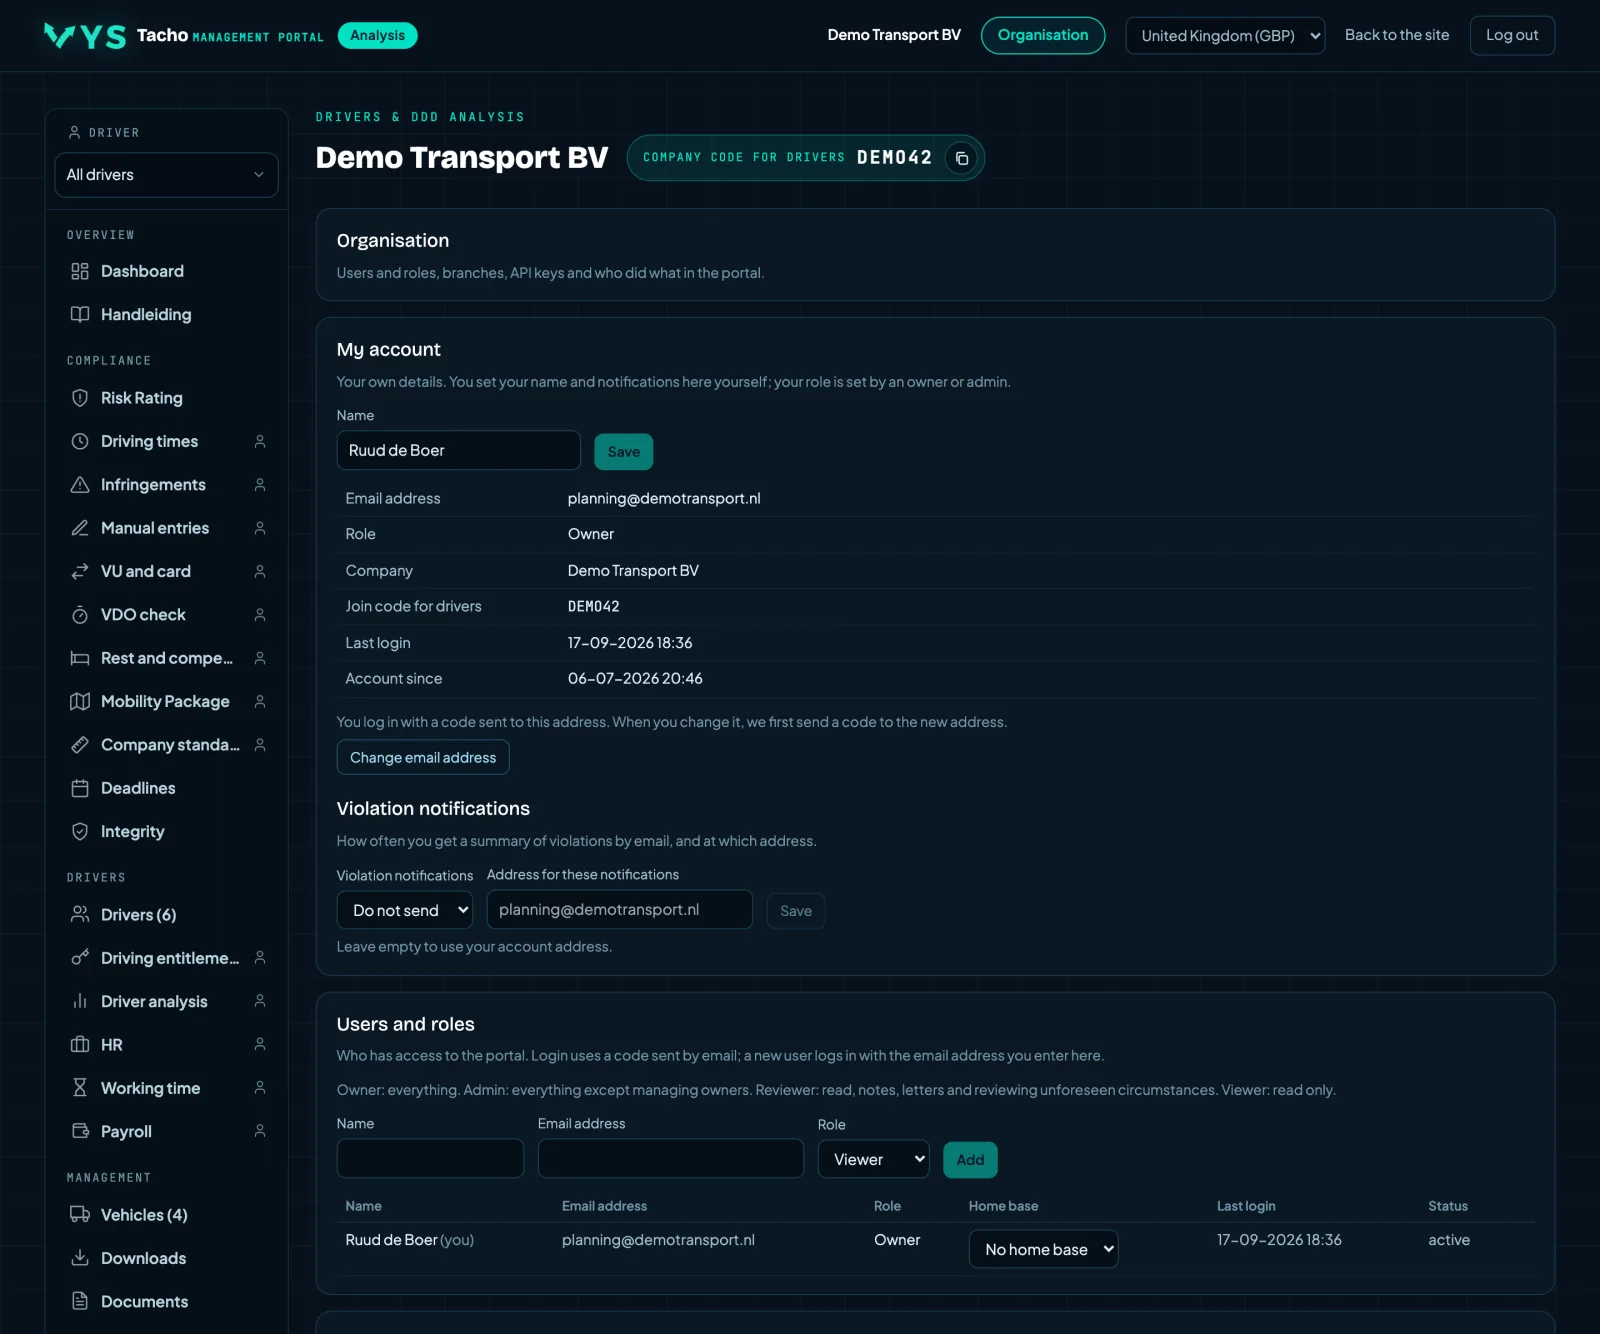Click the Payroll wallet icon
The height and width of the screenshot is (1334, 1600).
[x=80, y=1131]
